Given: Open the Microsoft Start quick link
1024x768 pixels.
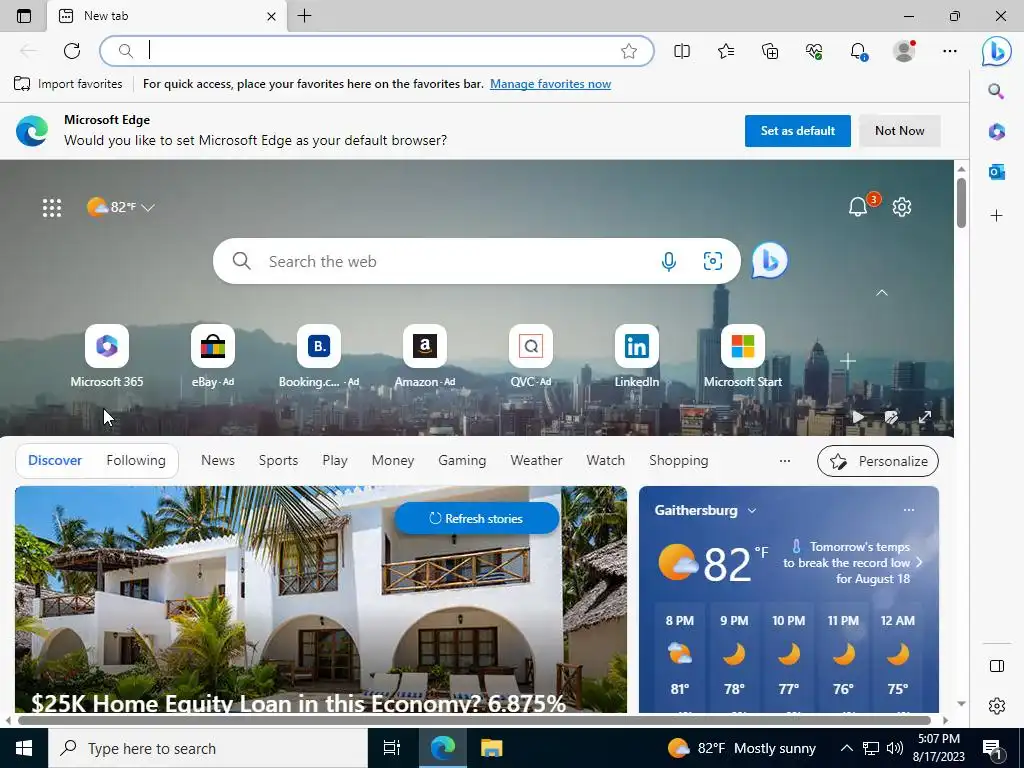Looking at the screenshot, I should pos(743,356).
